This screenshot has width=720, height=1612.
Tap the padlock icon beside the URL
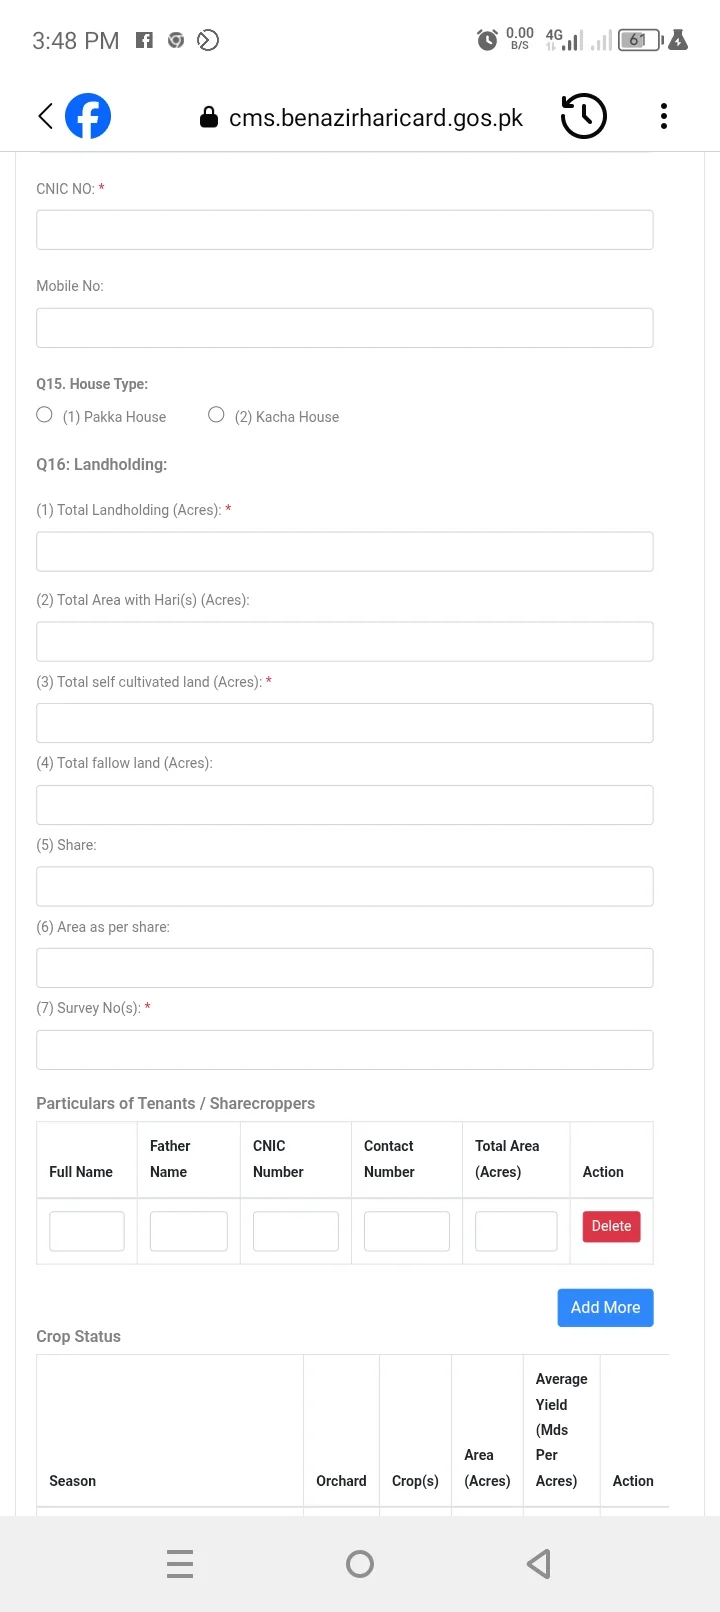tap(209, 118)
